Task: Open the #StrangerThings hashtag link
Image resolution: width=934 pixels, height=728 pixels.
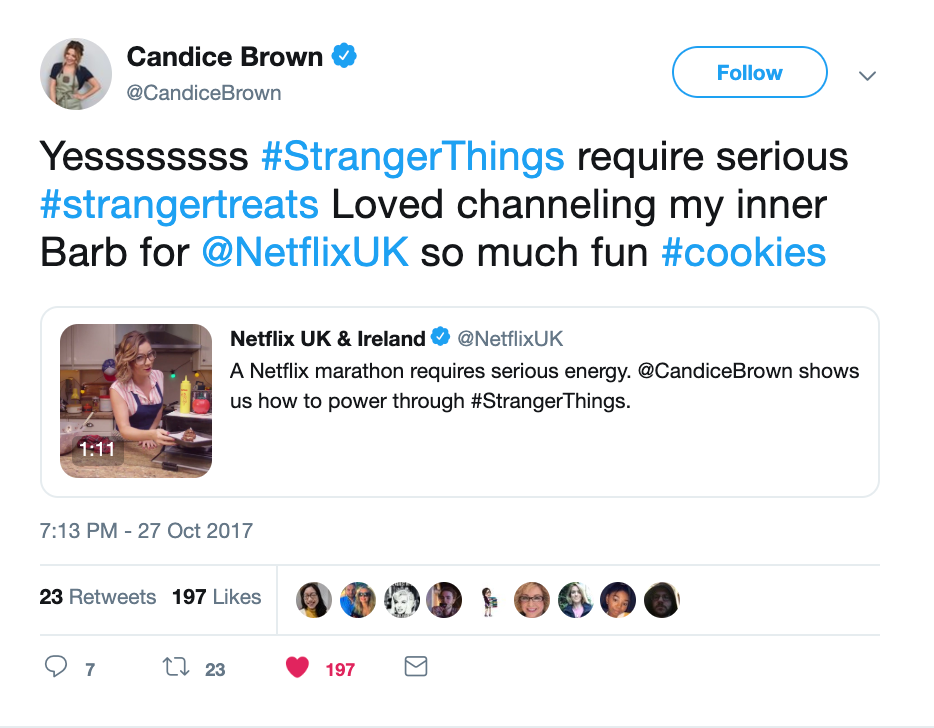Action: point(412,157)
